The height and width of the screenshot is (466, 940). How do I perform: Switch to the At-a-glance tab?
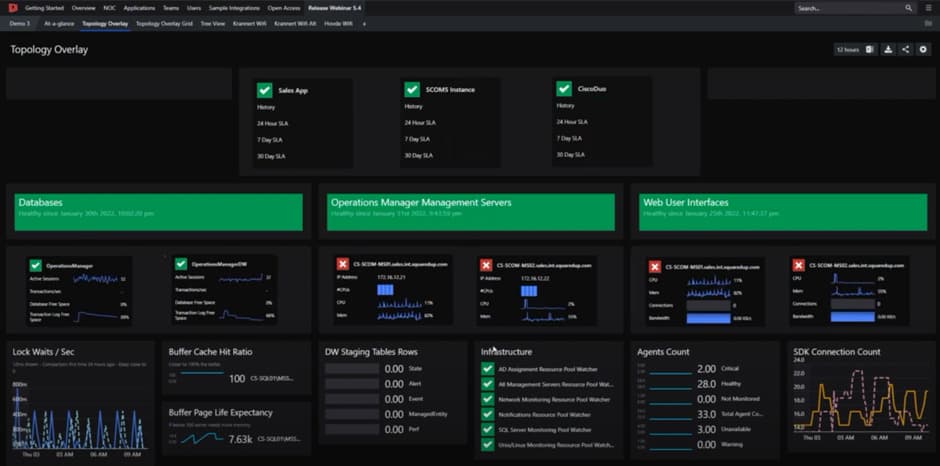[59, 24]
